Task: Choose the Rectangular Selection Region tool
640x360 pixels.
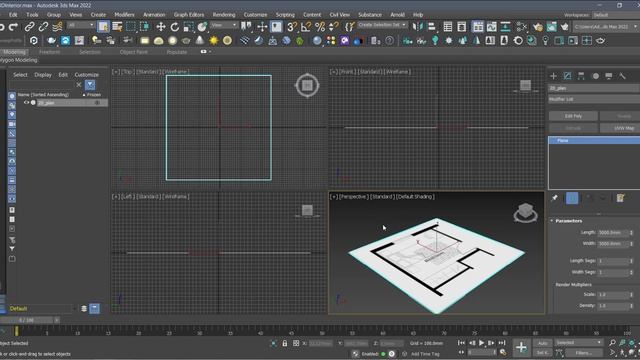Action: [131, 27]
